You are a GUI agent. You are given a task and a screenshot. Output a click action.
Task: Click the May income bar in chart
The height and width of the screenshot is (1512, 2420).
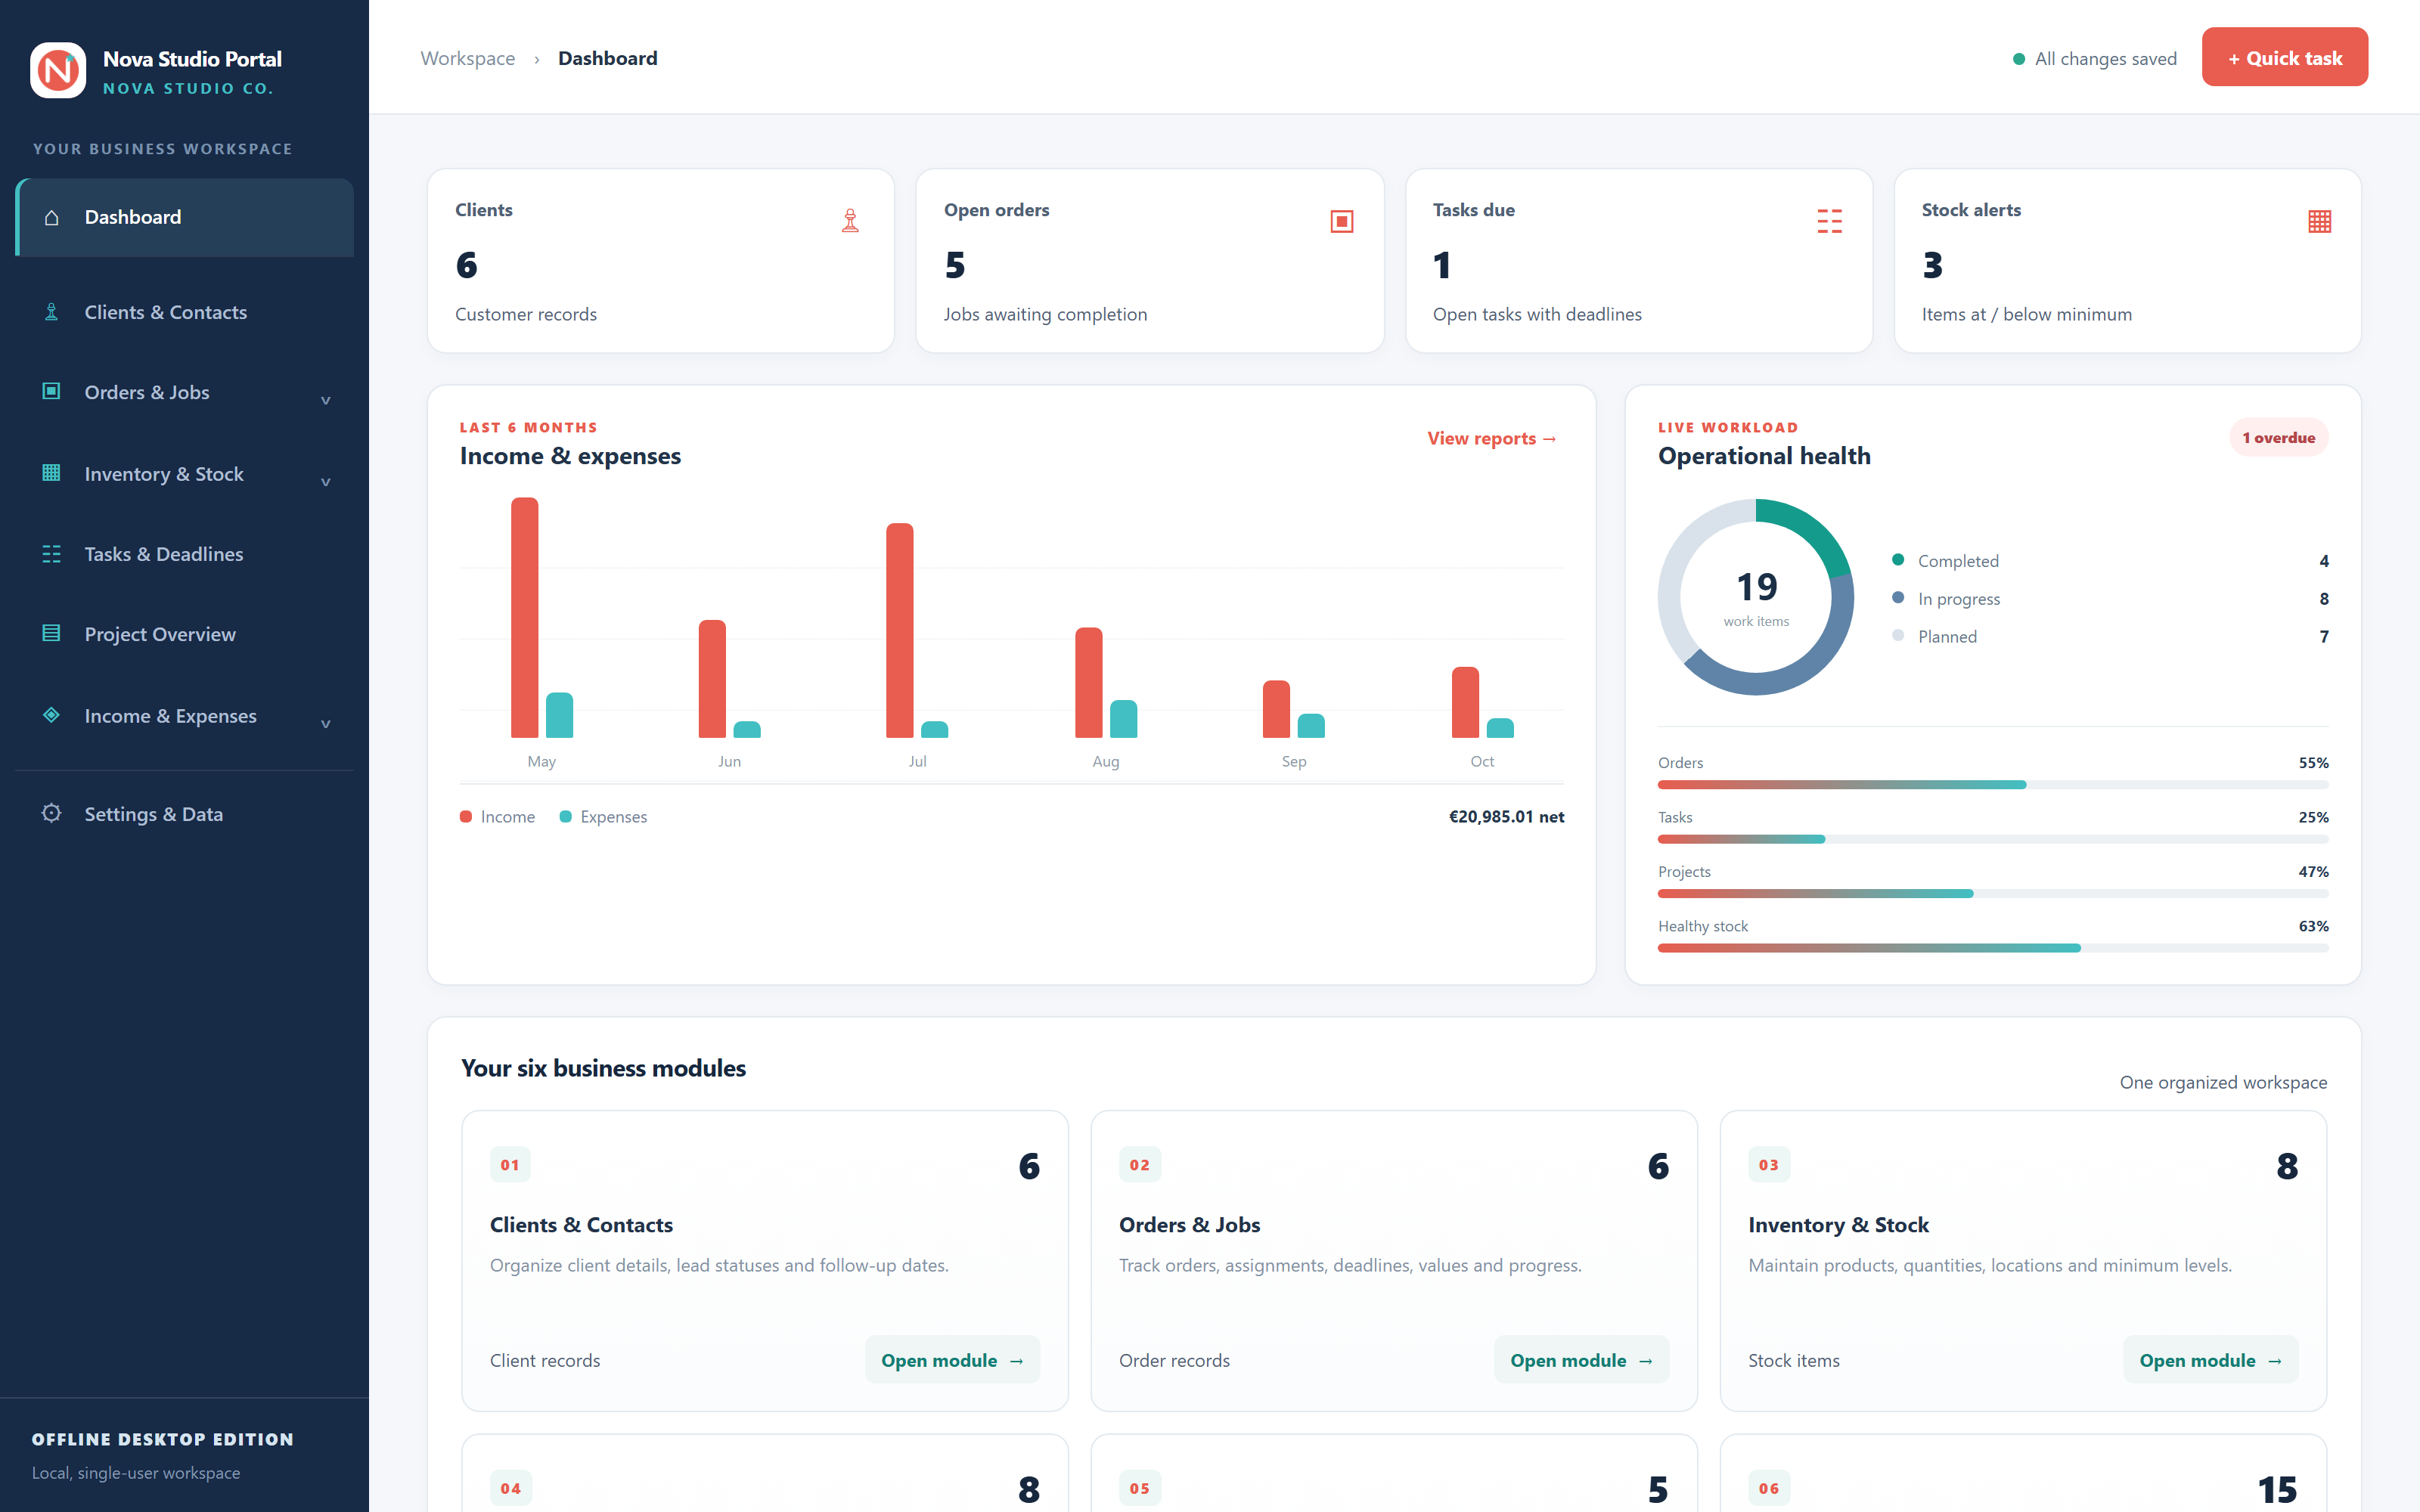coord(524,617)
